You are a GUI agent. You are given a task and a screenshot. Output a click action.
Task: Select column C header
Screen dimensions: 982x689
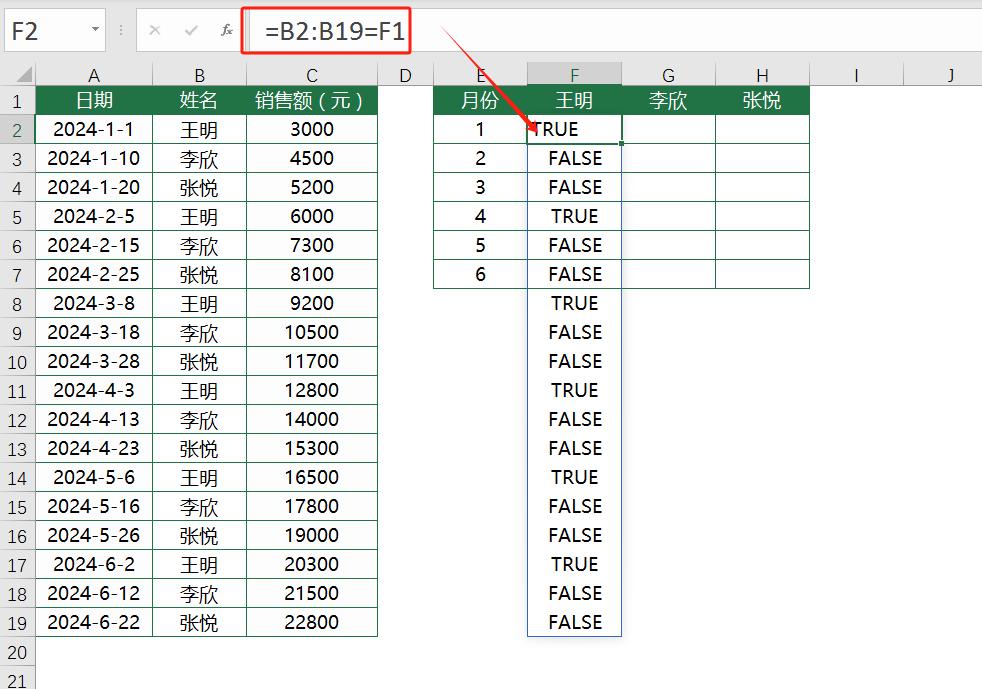pyautogui.click(x=312, y=75)
